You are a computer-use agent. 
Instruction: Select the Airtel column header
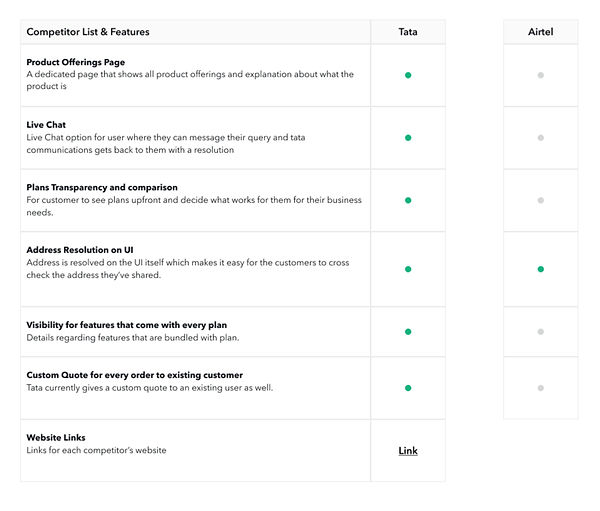541,32
